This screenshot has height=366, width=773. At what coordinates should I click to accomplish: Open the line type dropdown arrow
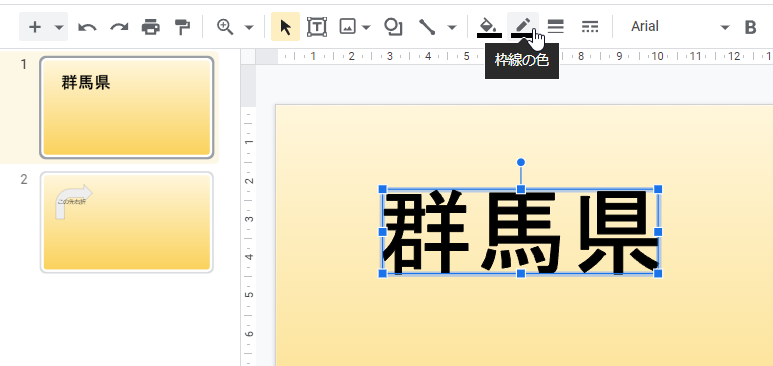click(452, 27)
